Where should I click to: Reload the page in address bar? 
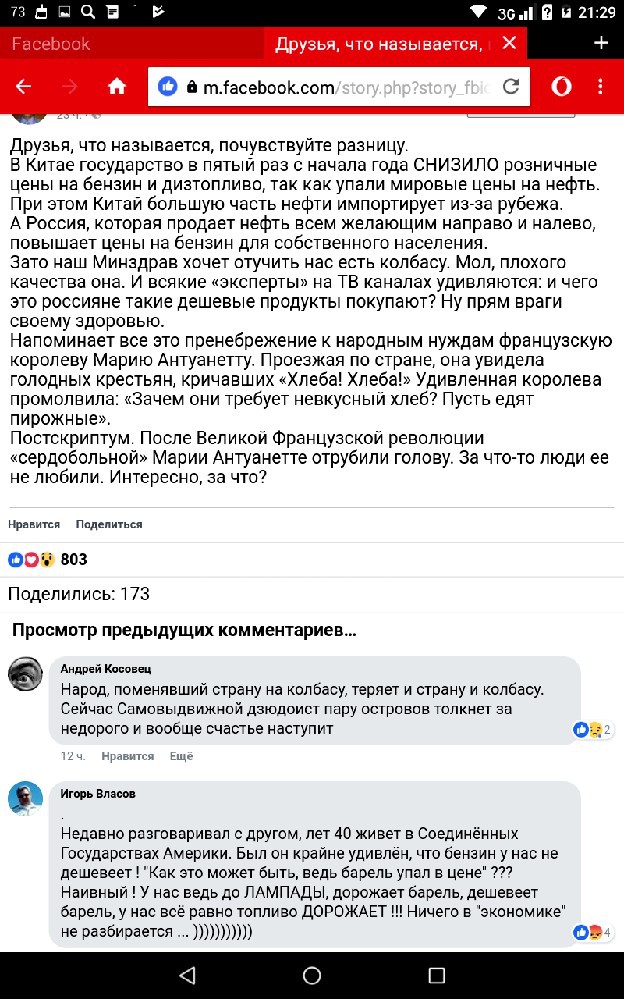511,86
